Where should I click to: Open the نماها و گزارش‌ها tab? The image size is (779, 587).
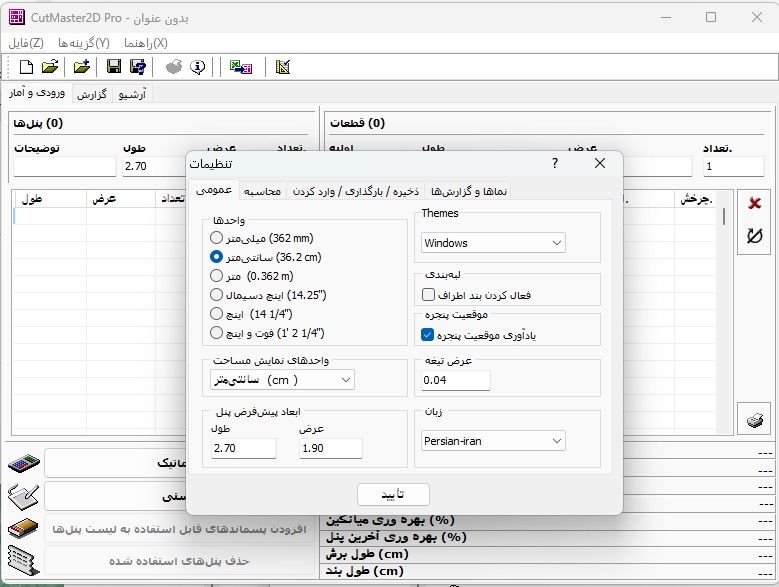pyautogui.click(x=469, y=191)
